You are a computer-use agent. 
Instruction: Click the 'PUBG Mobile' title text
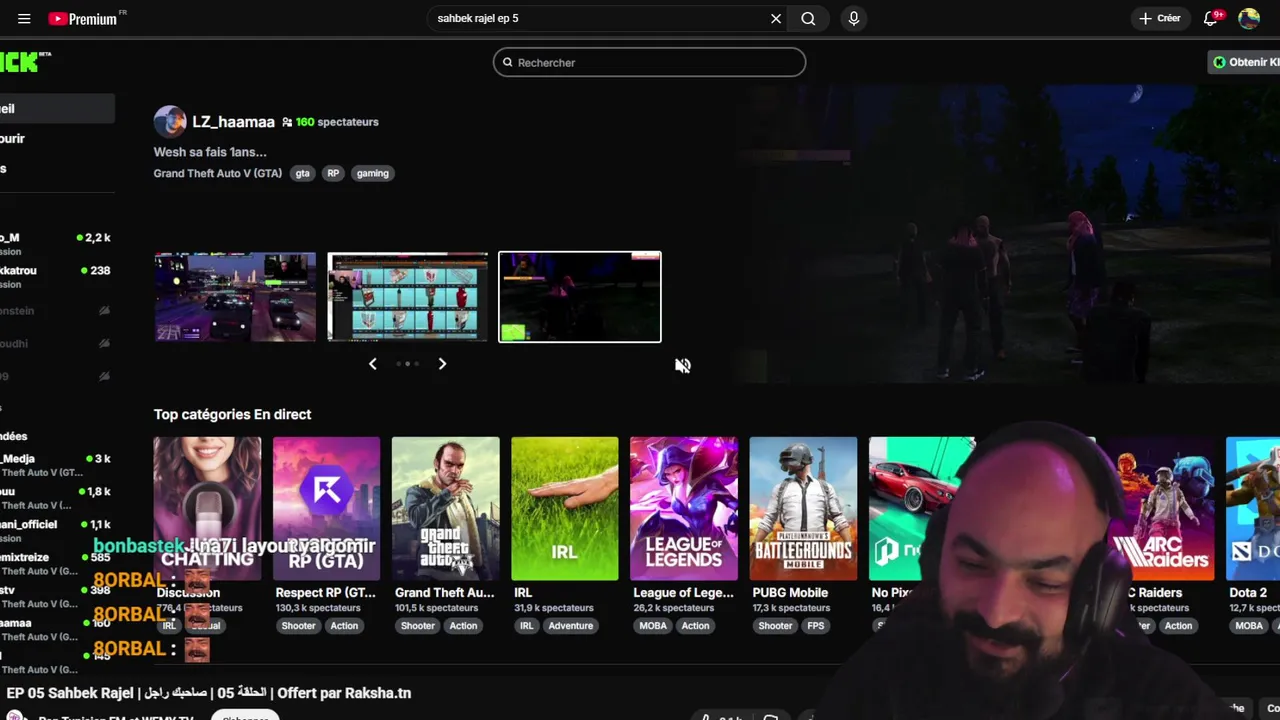tap(790, 592)
